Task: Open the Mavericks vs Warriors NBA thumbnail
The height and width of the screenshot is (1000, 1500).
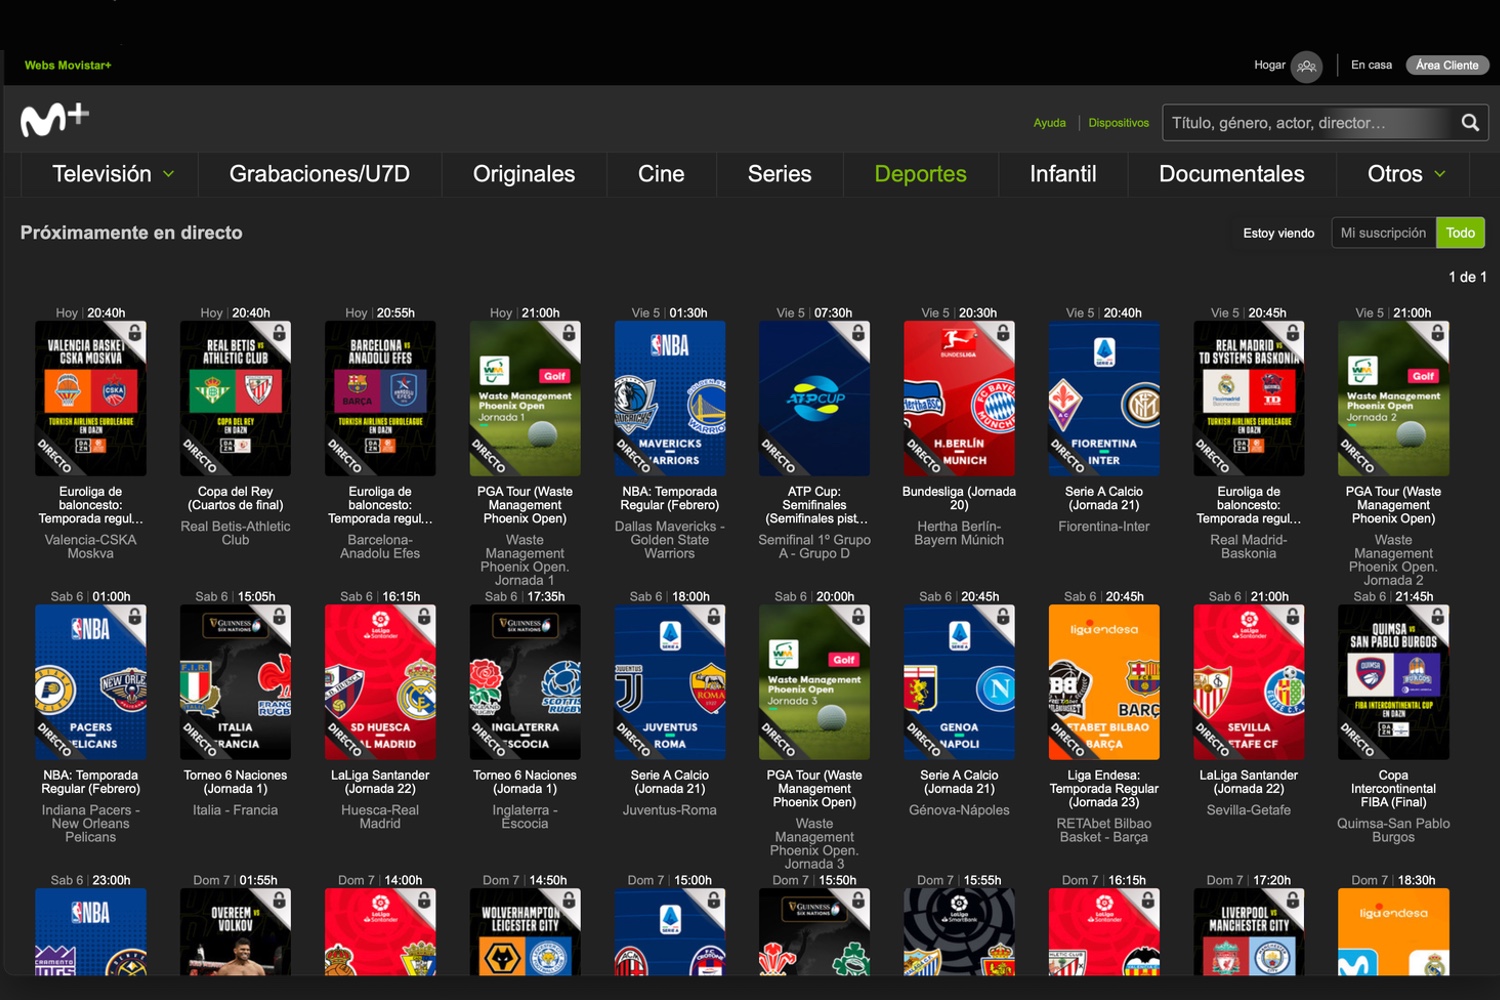Action: [x=669, y=398]
